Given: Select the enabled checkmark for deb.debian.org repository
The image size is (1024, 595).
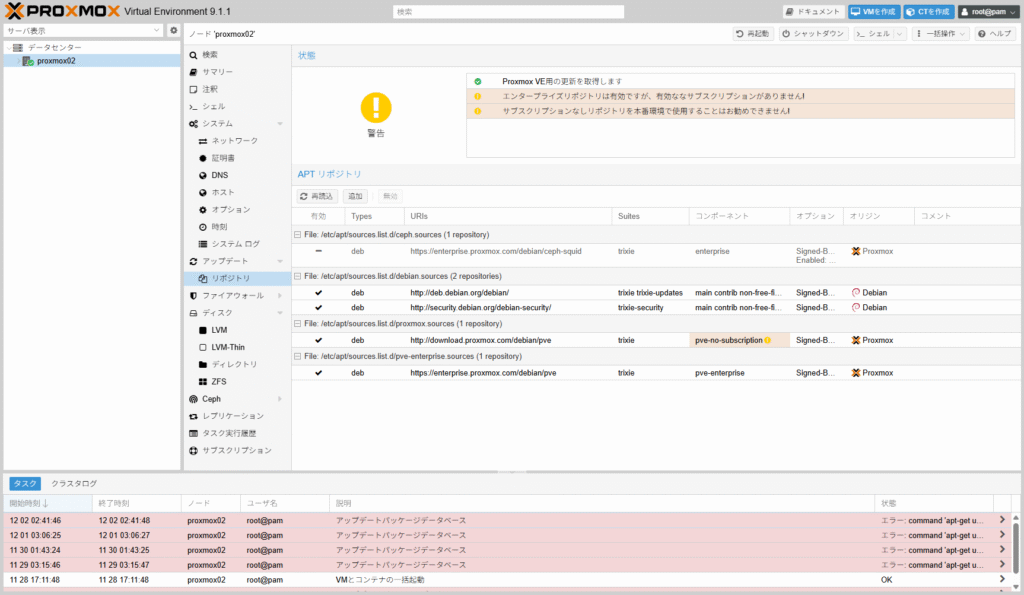Looking at the screenshot, I should 318,293.
